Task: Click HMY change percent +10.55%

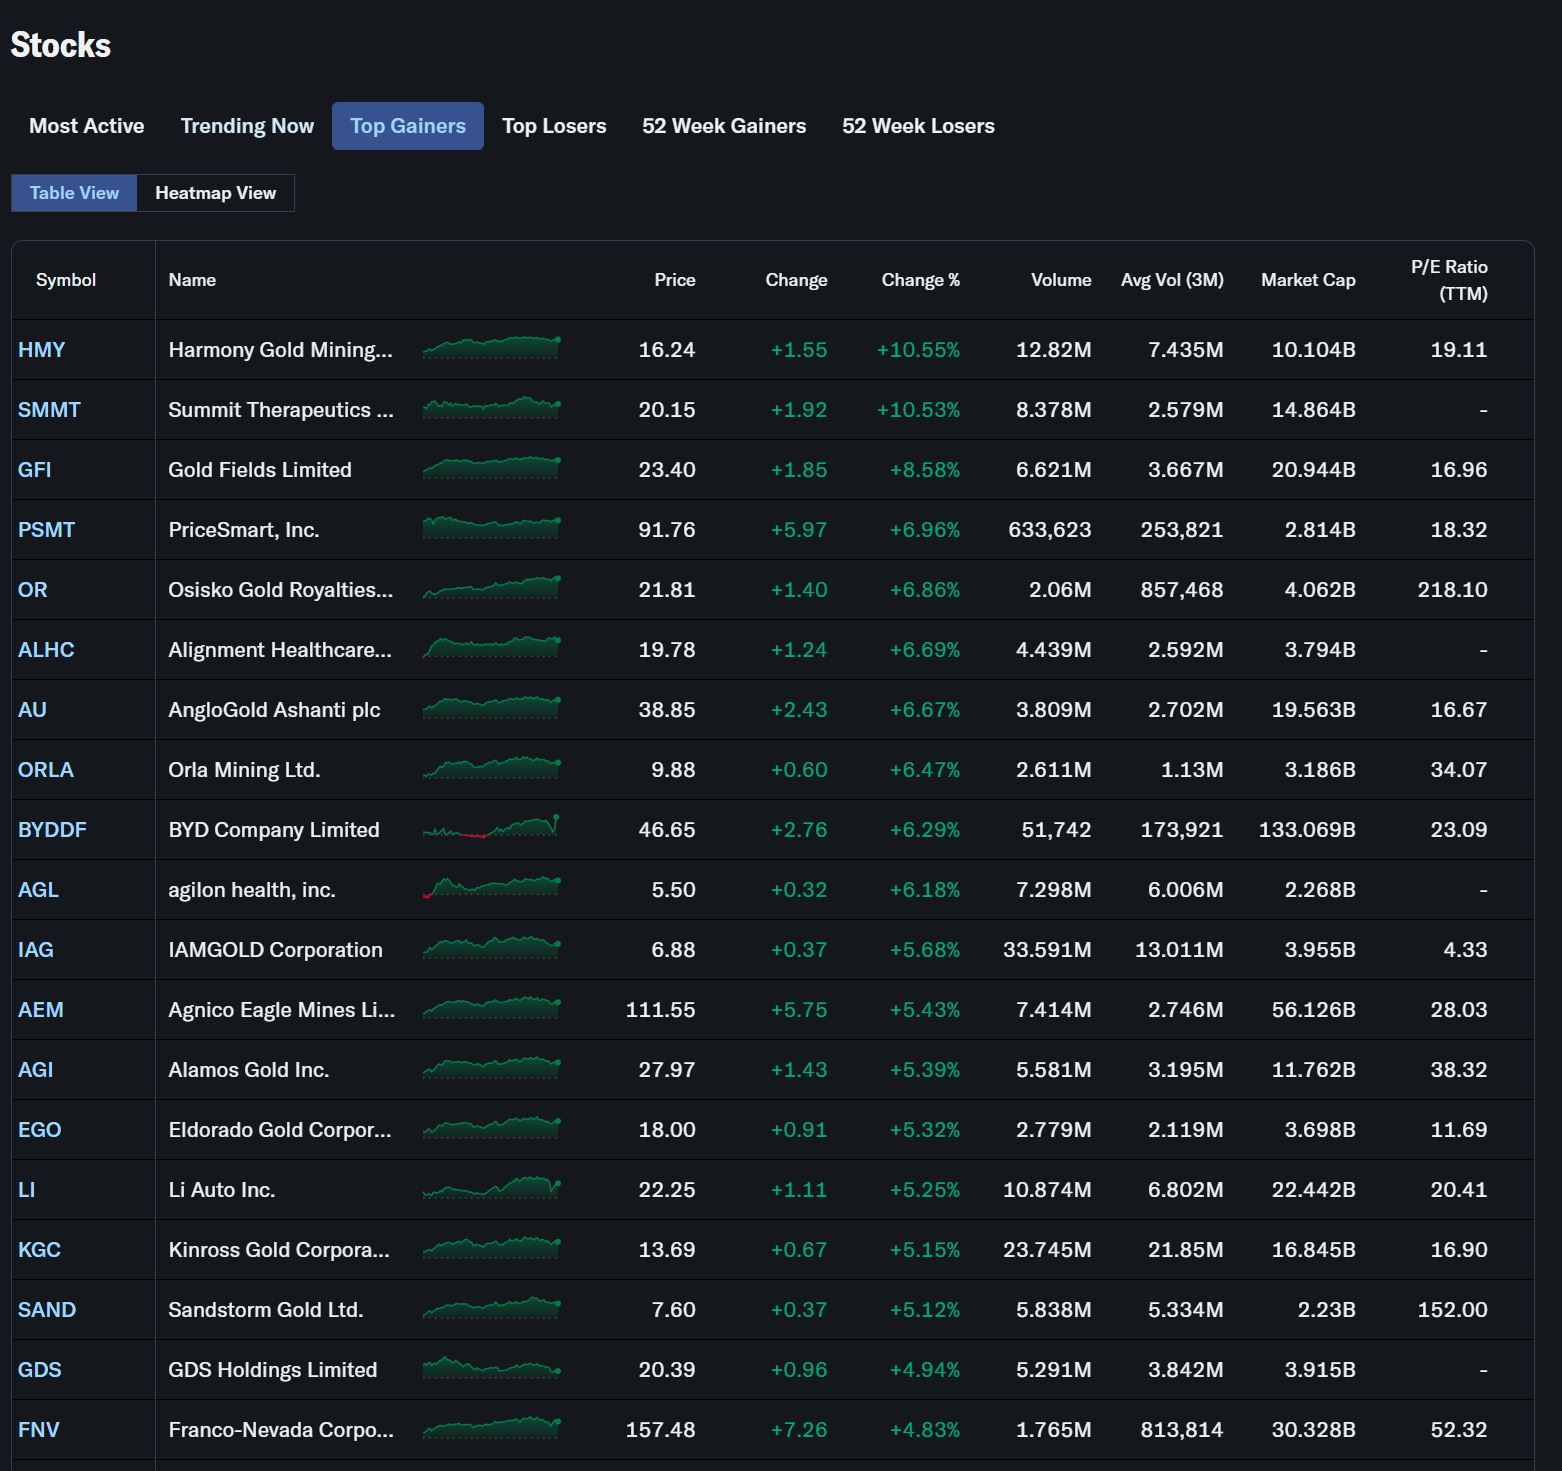Action: (x=918, y=350)
